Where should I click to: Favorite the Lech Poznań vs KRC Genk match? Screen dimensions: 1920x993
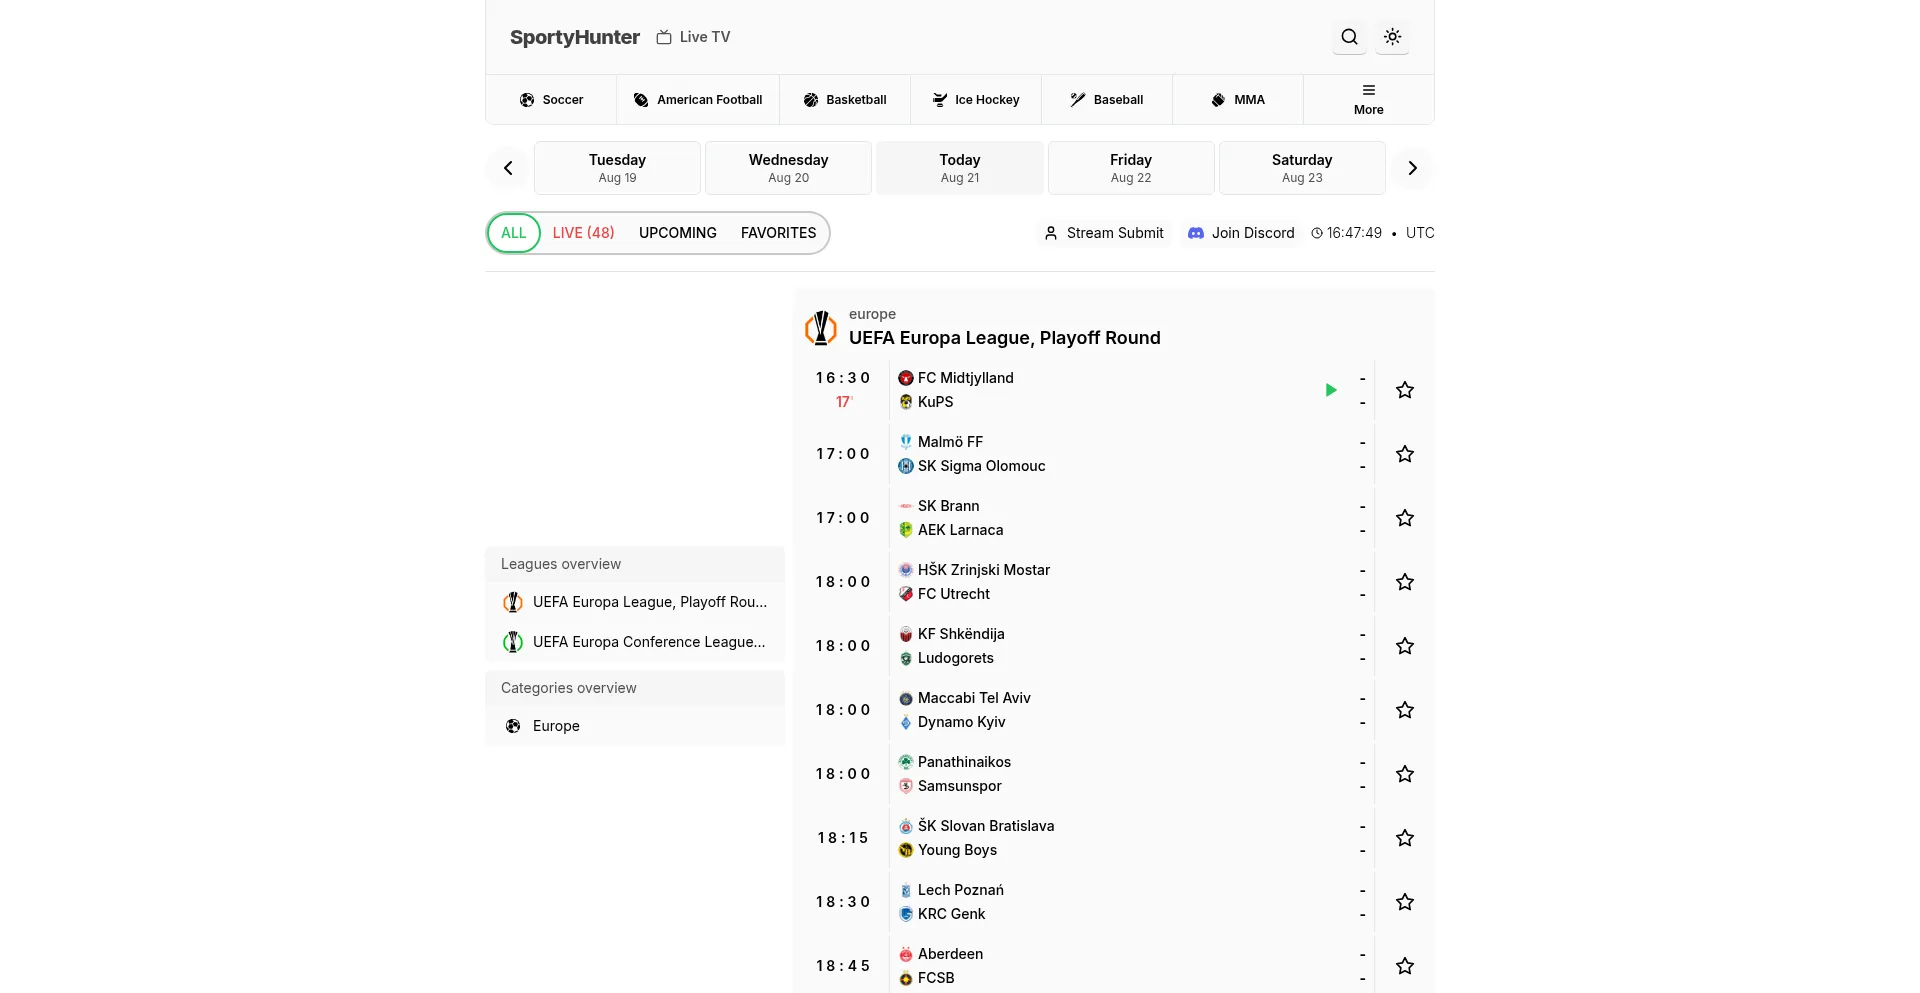click(x=1405, y=902)
